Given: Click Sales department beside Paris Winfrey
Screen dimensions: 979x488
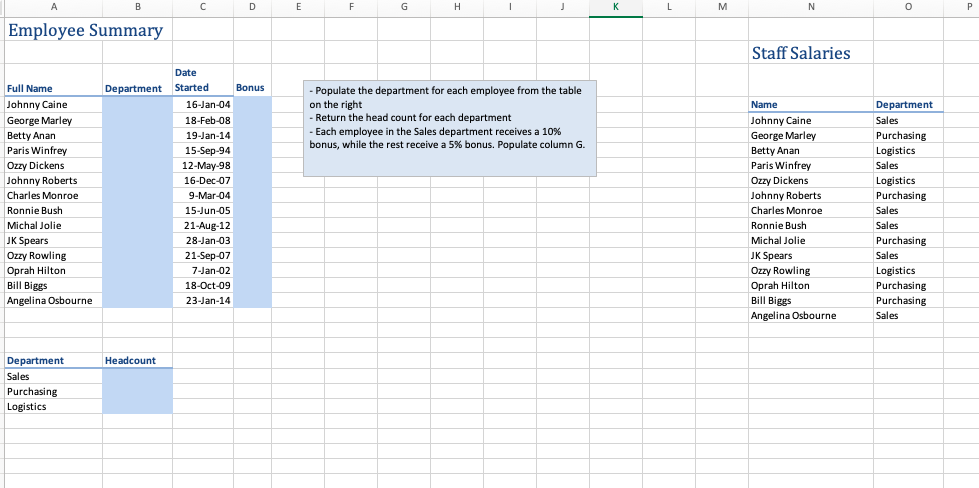Looking at the screenshot, I should [x=908, y=165].
